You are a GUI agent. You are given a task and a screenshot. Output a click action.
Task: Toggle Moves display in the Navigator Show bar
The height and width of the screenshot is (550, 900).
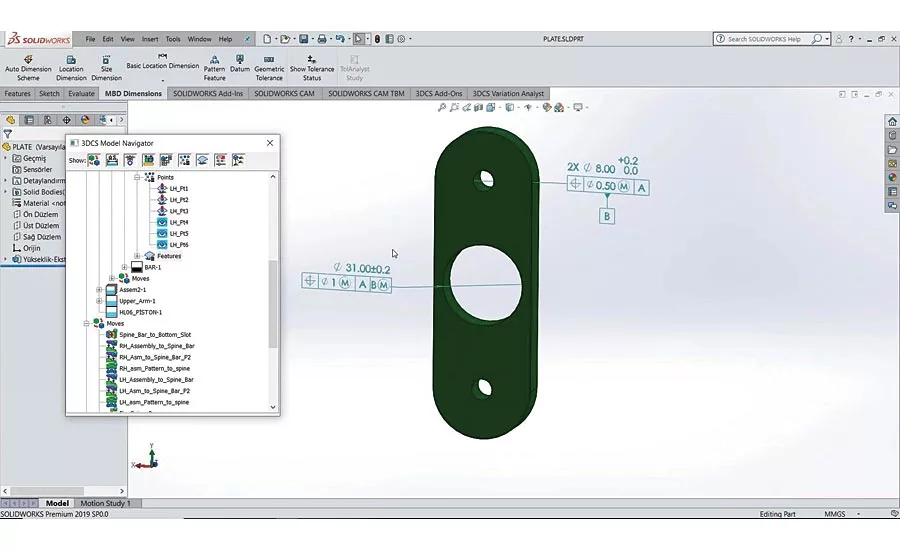click(x=94, y=160)
